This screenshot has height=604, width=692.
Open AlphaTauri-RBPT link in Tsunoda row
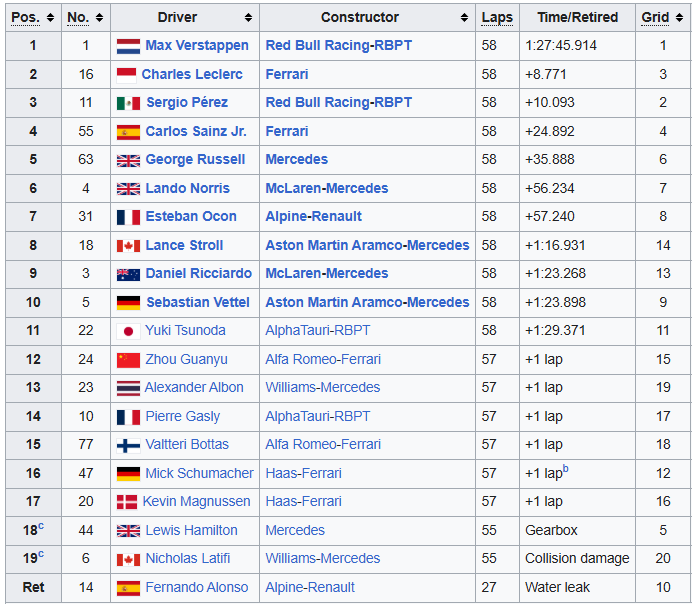click(x=318, y=330)
